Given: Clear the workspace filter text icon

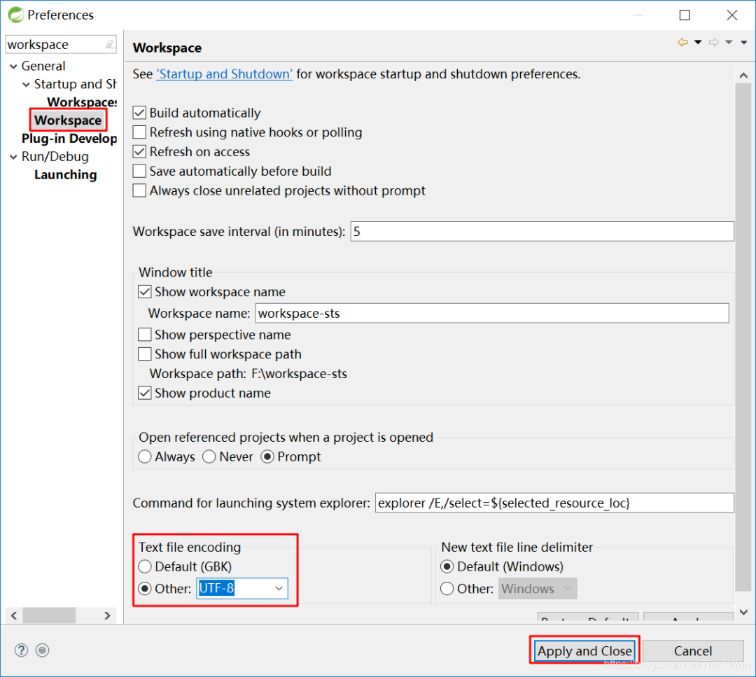Looking at the screenshot, I should [x=110, y=44].
